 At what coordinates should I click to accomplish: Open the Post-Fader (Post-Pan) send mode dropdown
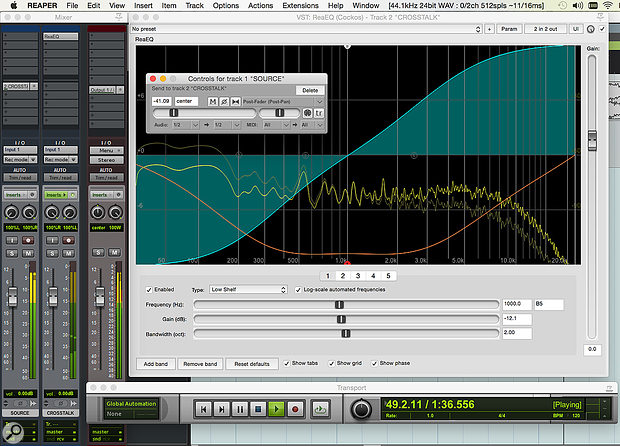[283, 102]
